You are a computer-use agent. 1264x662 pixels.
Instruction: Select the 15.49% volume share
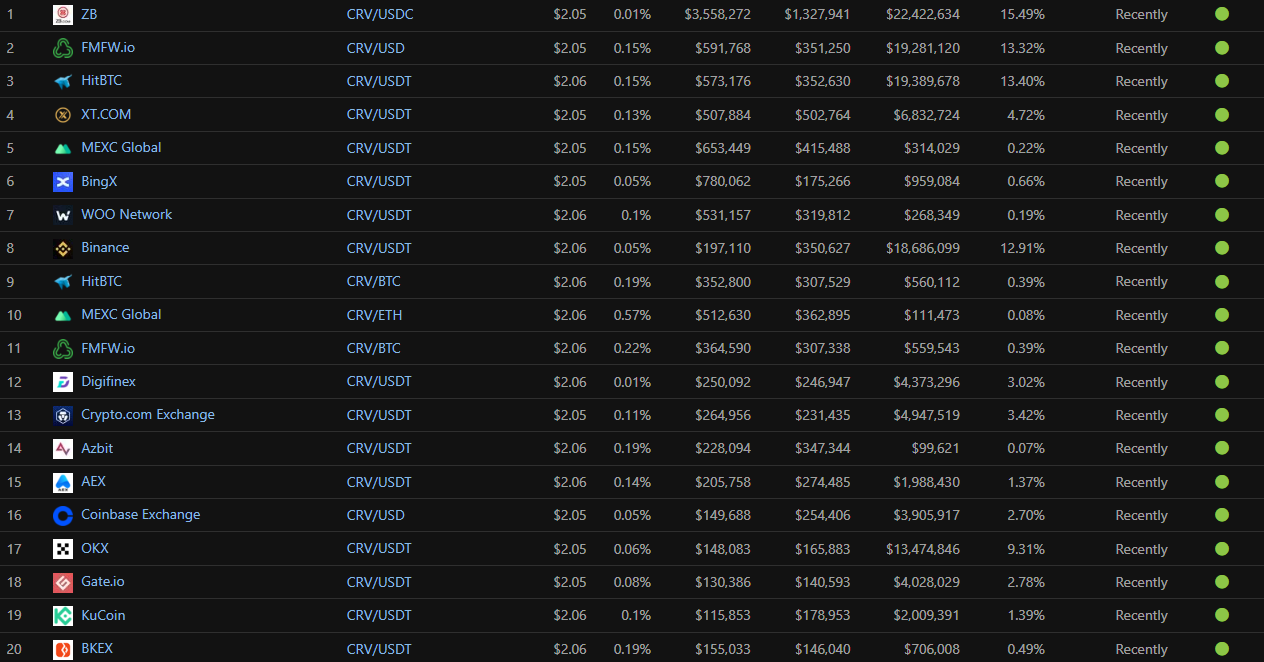click(x=1022, y=15)
